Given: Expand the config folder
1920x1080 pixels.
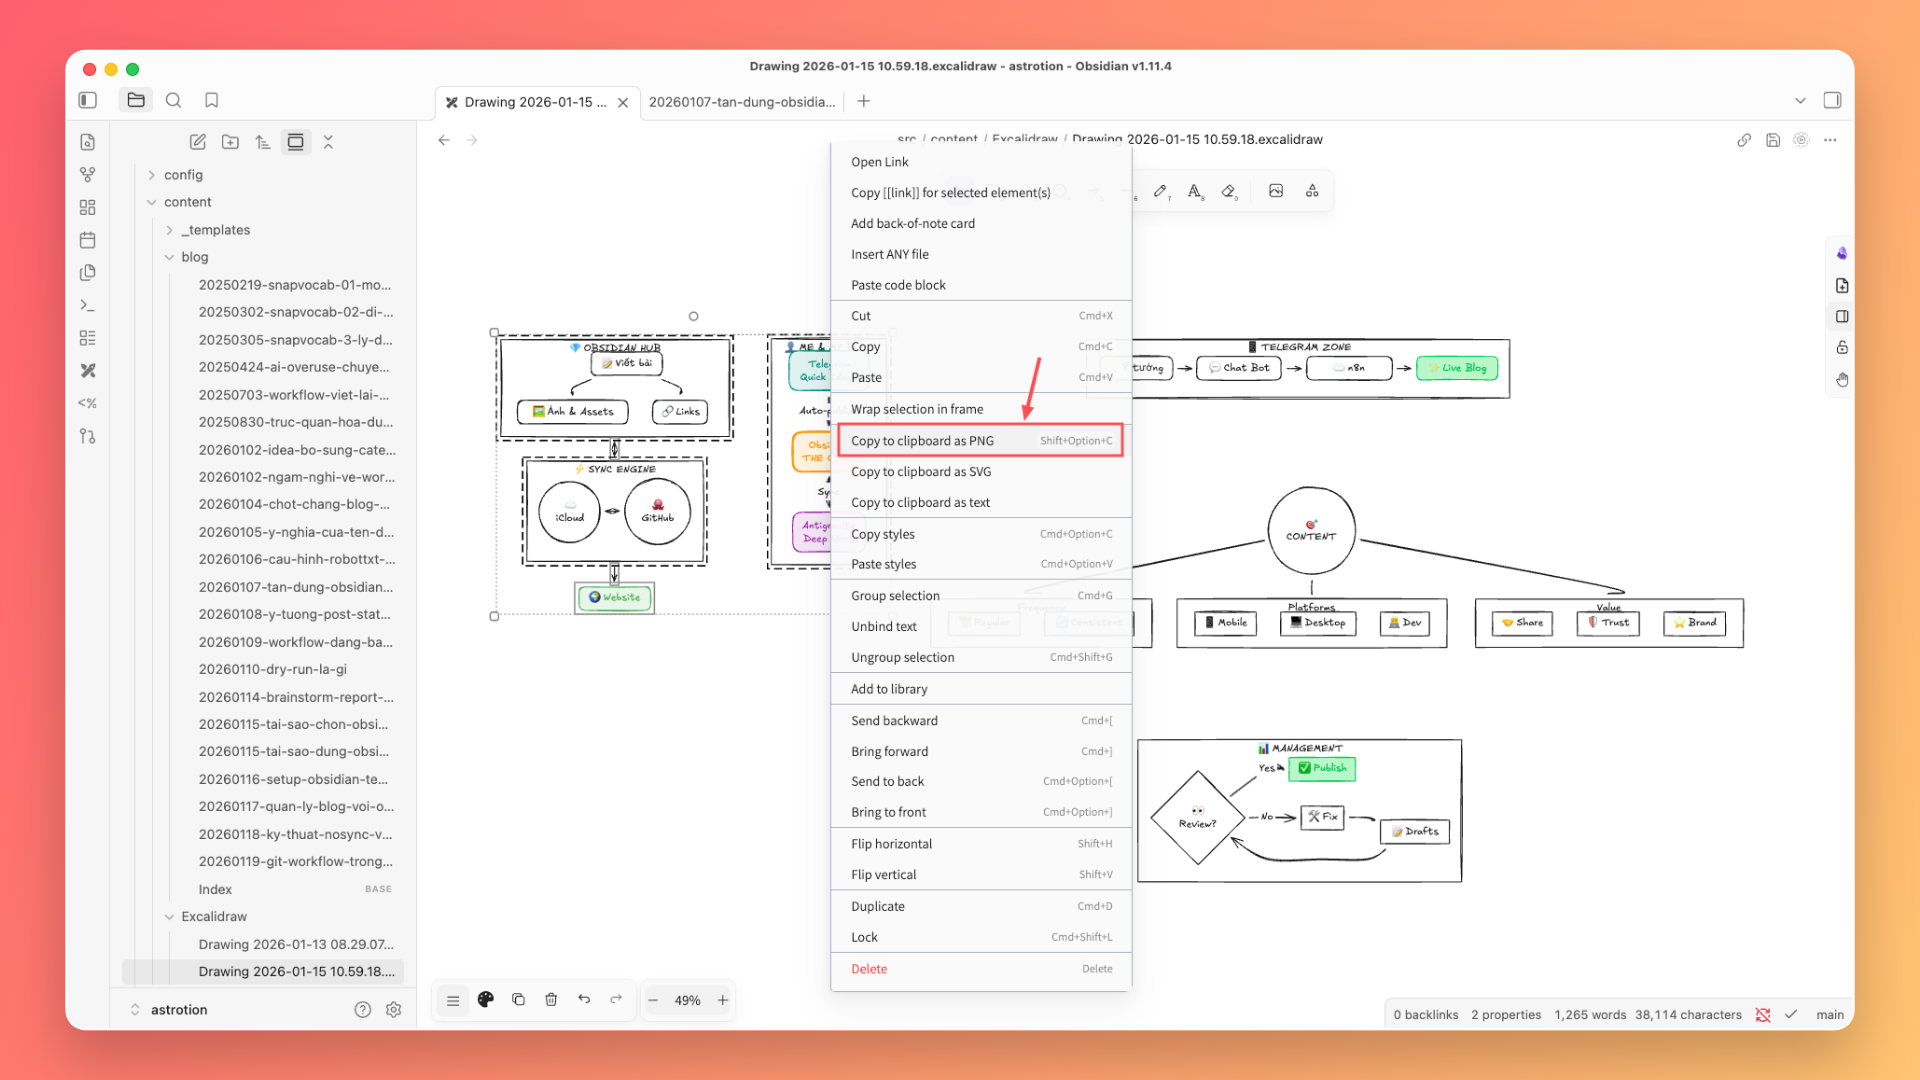Looking at the screenshot, I should coord(152,175).
